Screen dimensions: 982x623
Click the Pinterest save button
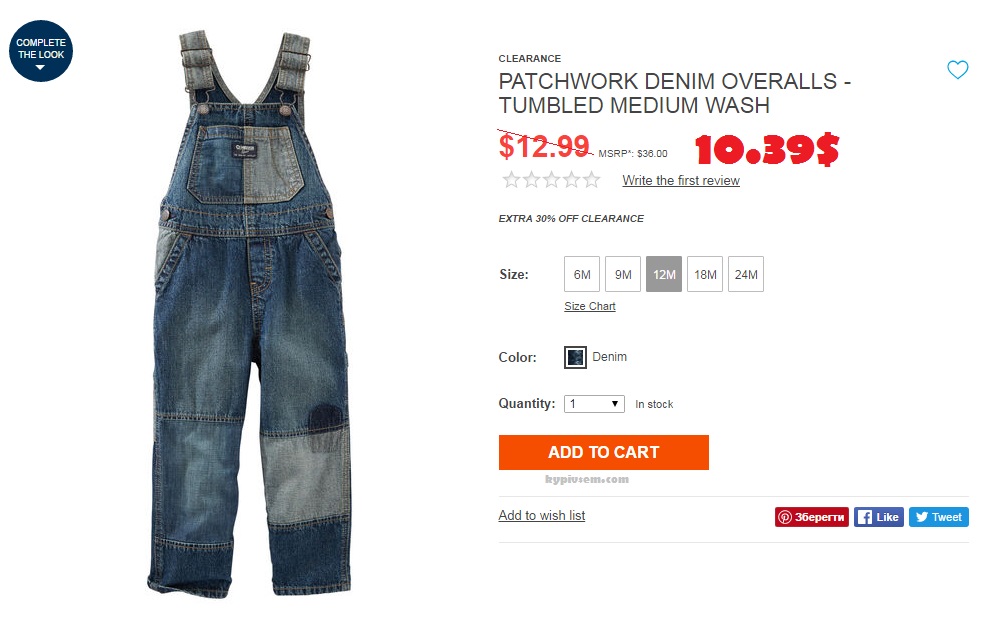pos(812,517)
